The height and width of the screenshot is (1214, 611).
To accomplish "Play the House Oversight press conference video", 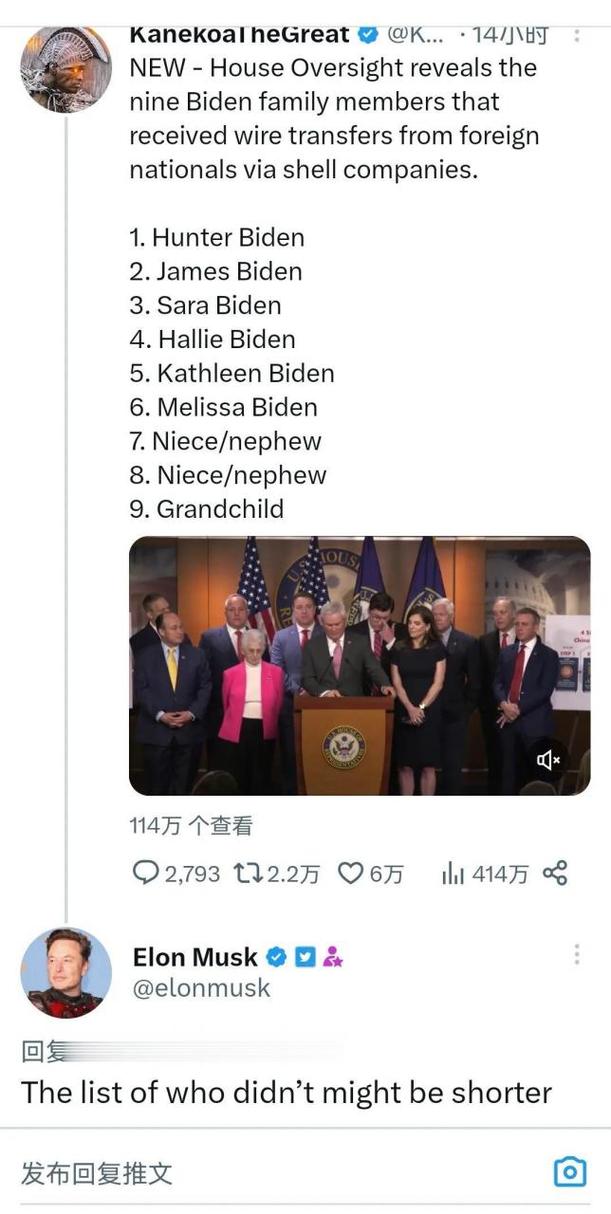I will click(x=359, y=665).
